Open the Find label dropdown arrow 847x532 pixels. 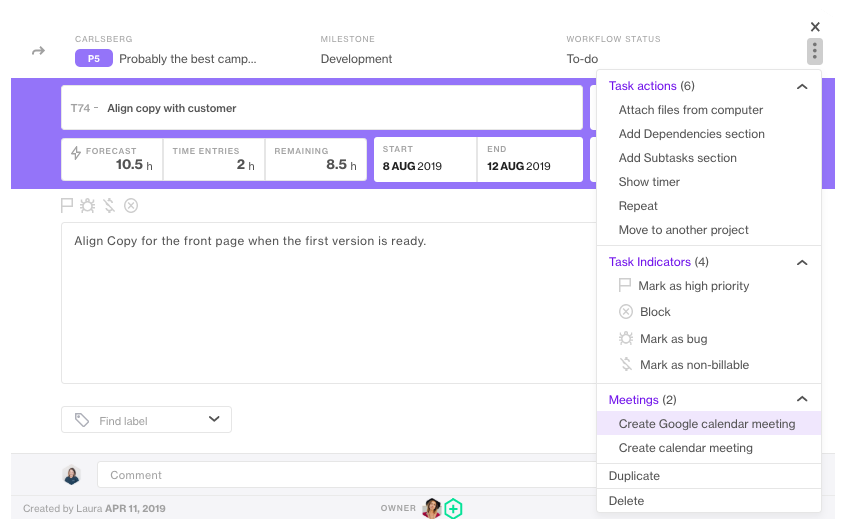[214, 419]
